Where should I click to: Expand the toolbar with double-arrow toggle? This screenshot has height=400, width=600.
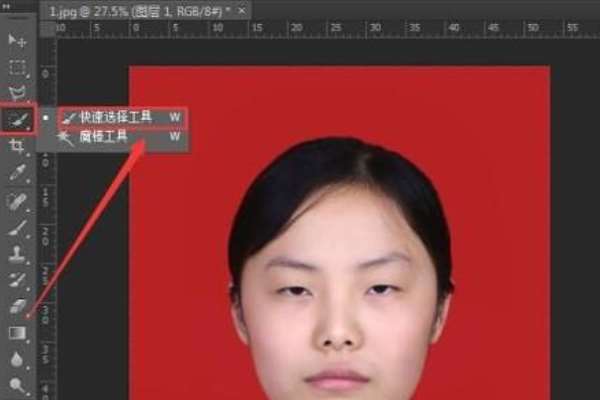pos(6,6)
